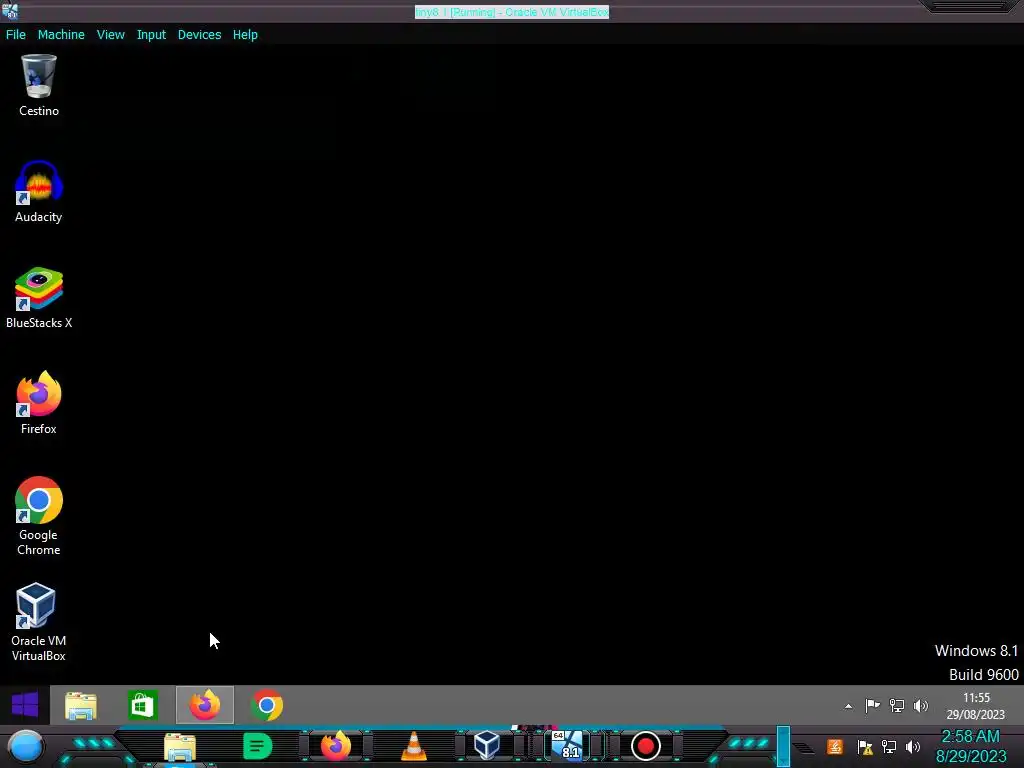Click the host tray volume speaker
Viewport: 1024px width, 768px height.
tap(912, 746)
